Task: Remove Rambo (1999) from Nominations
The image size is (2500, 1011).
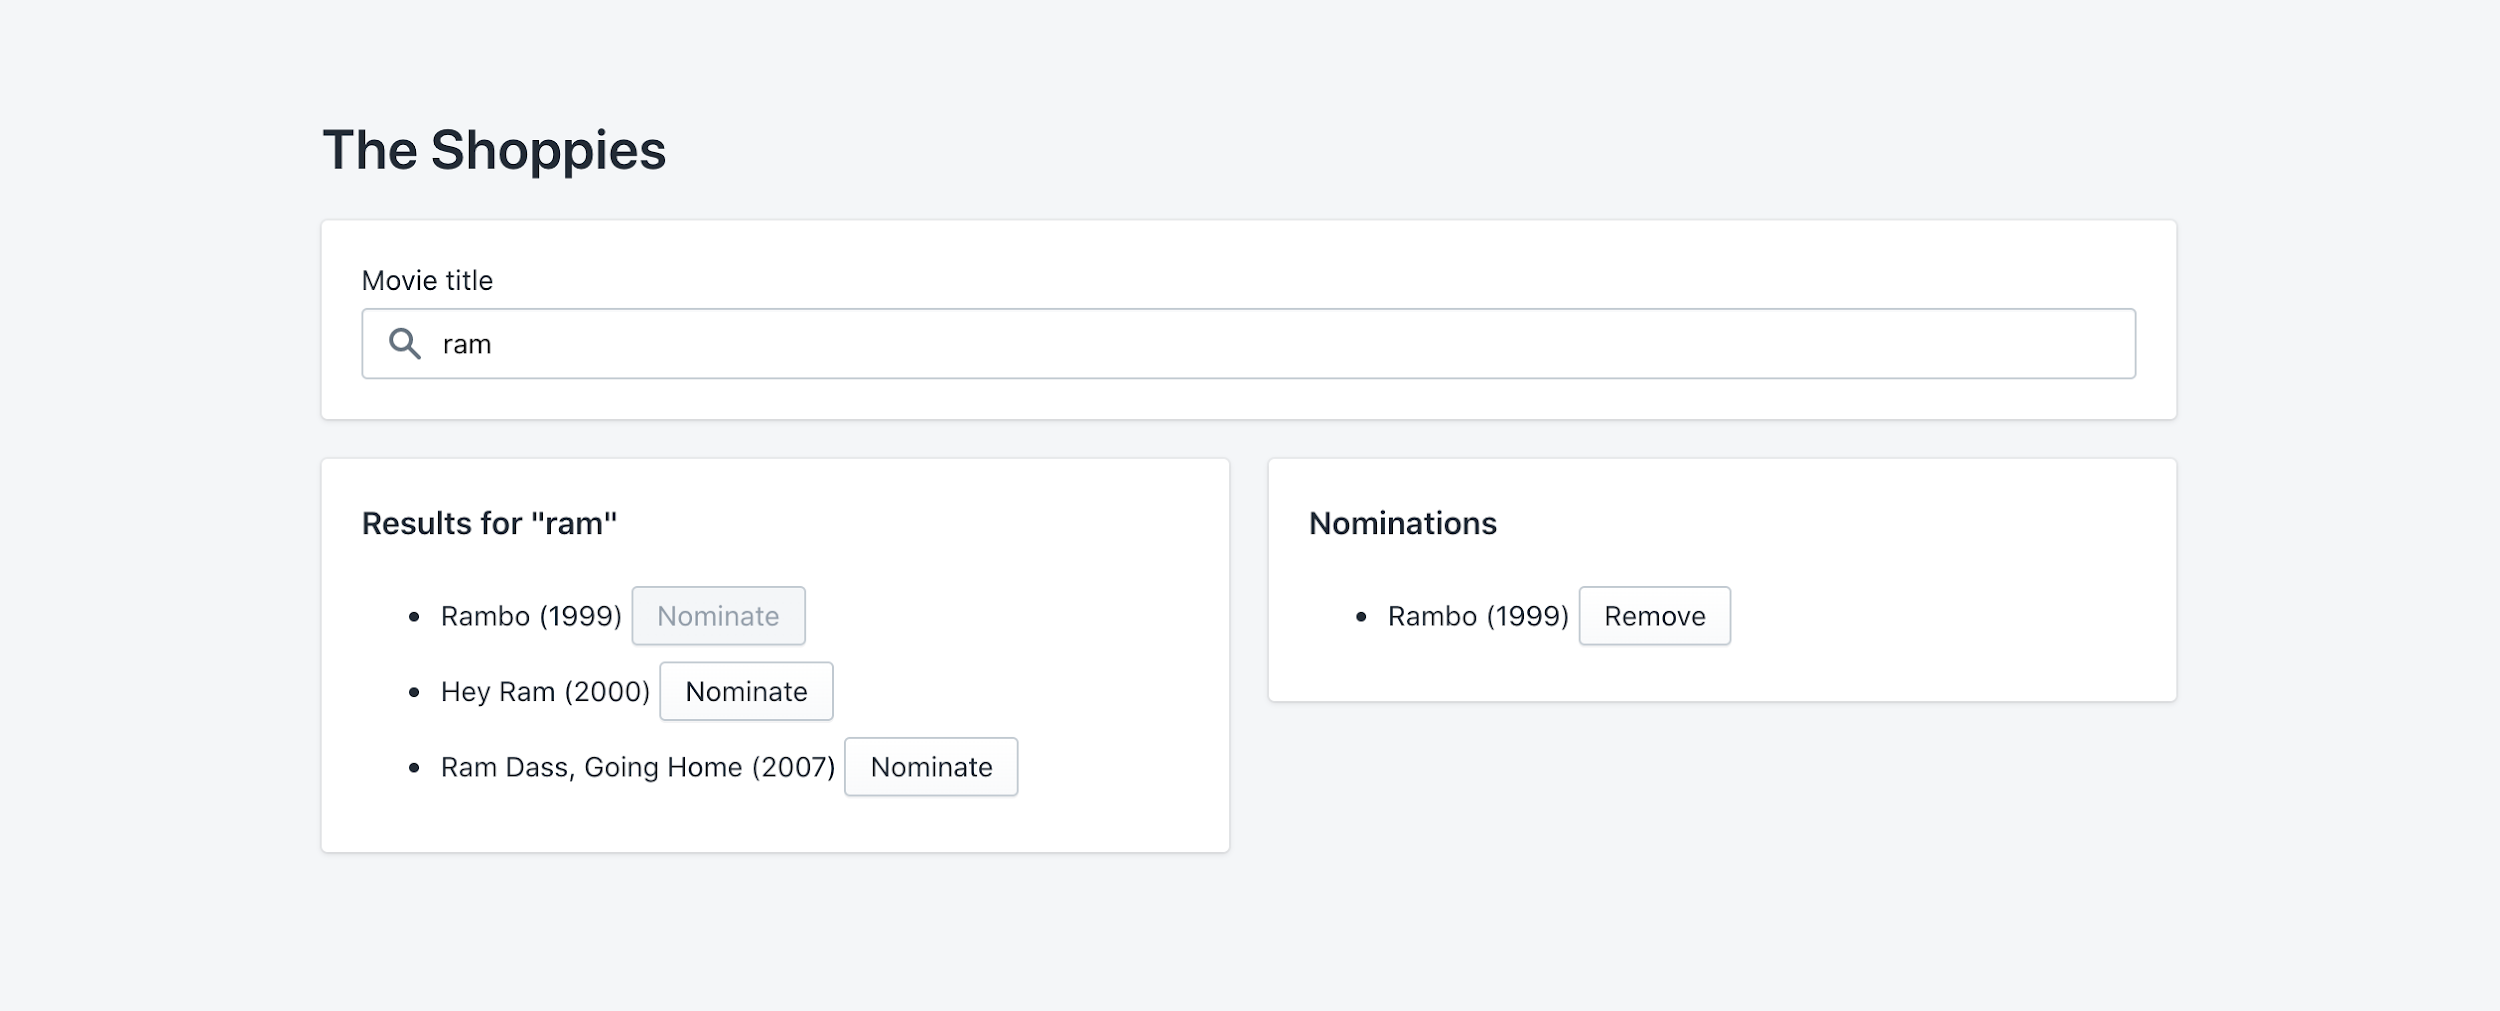Action: [1655, 616]
